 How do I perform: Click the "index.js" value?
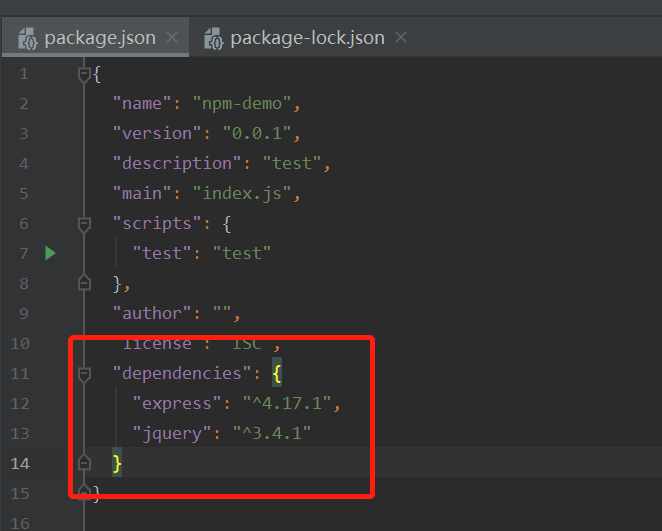[242, 193]
